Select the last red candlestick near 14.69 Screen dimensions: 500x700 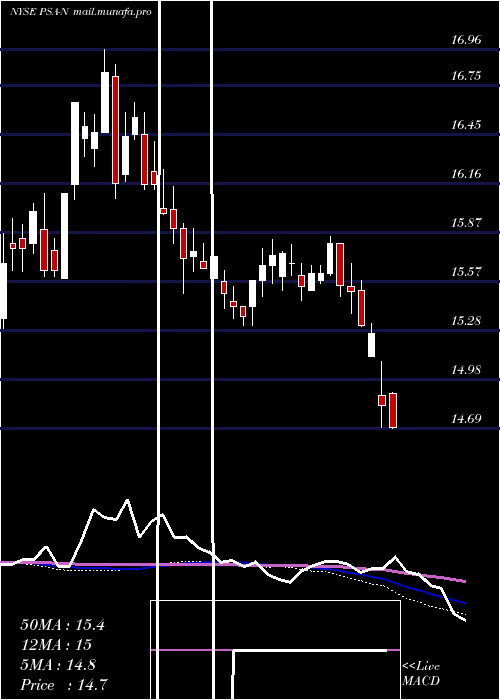click(393, 411)
